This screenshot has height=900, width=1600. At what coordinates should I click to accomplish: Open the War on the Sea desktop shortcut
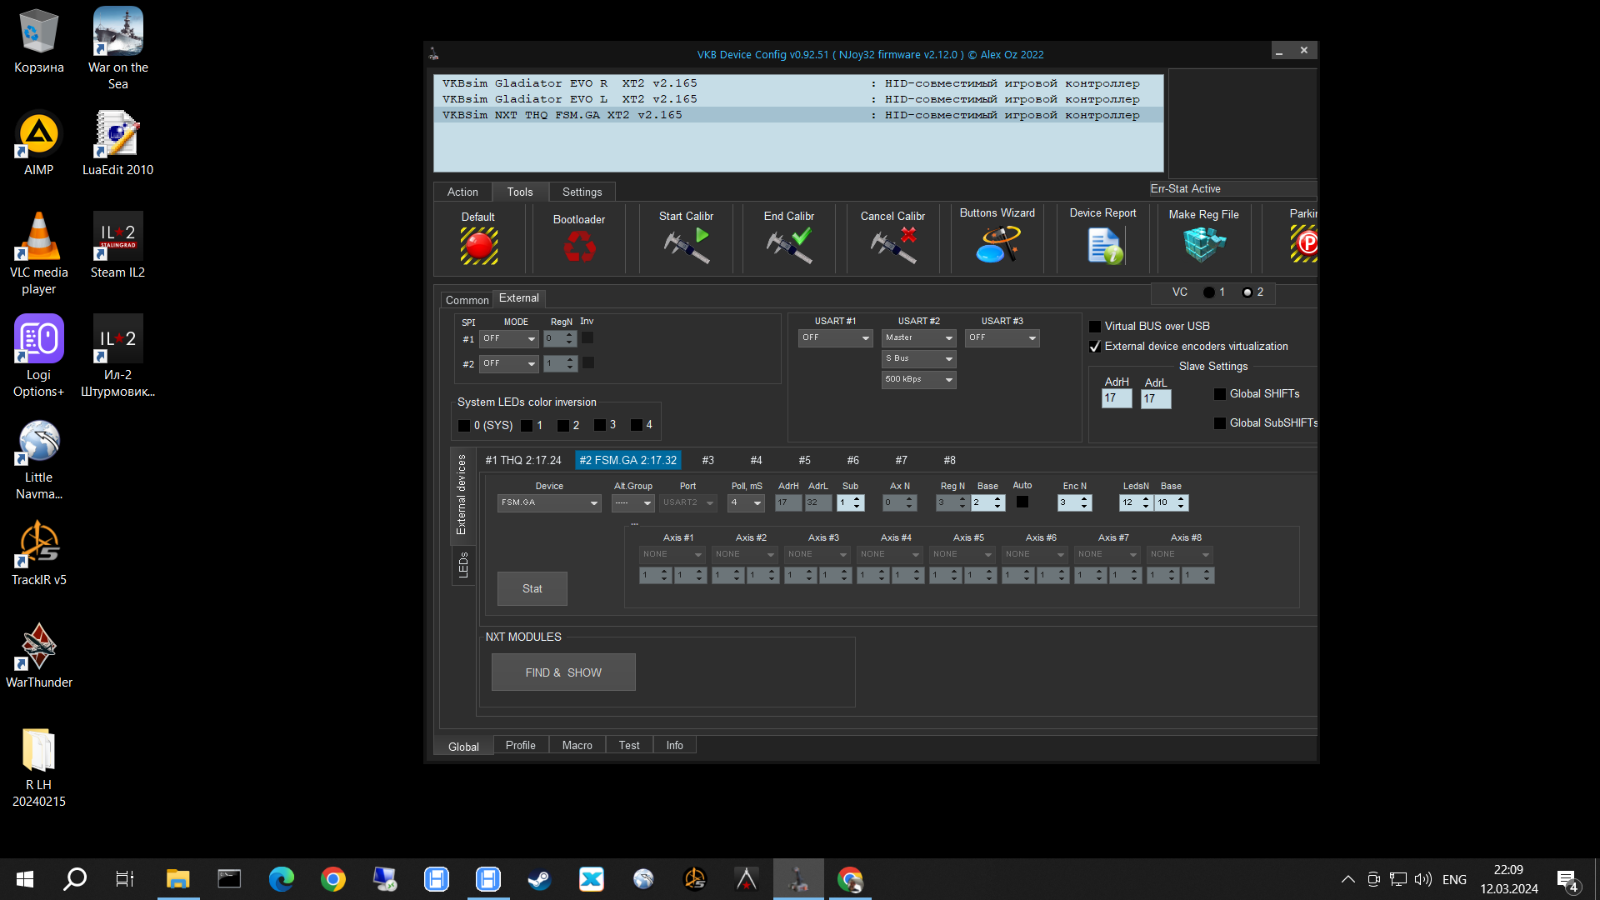tap(118, 47)
